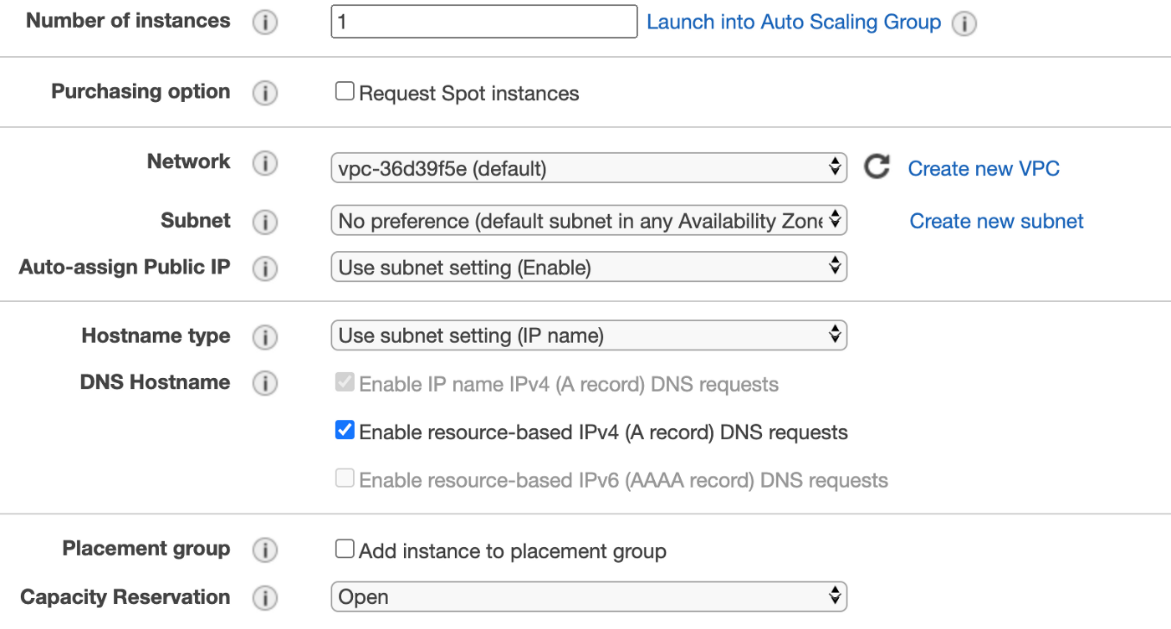The image size is (1171, 629).
Task: Follow the Create new subnet link
Action: point(996,221)
